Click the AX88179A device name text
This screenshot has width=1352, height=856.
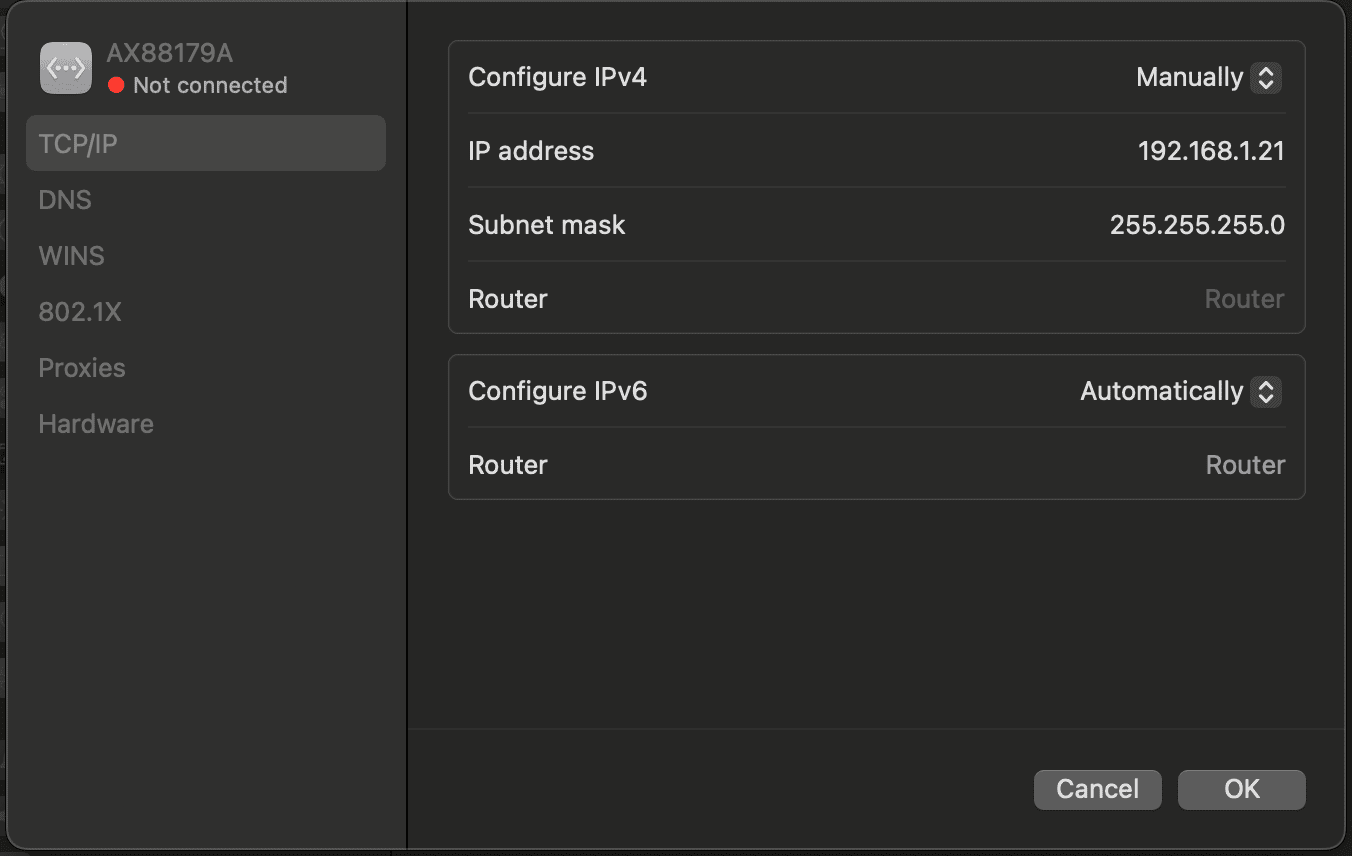[169, 54]
